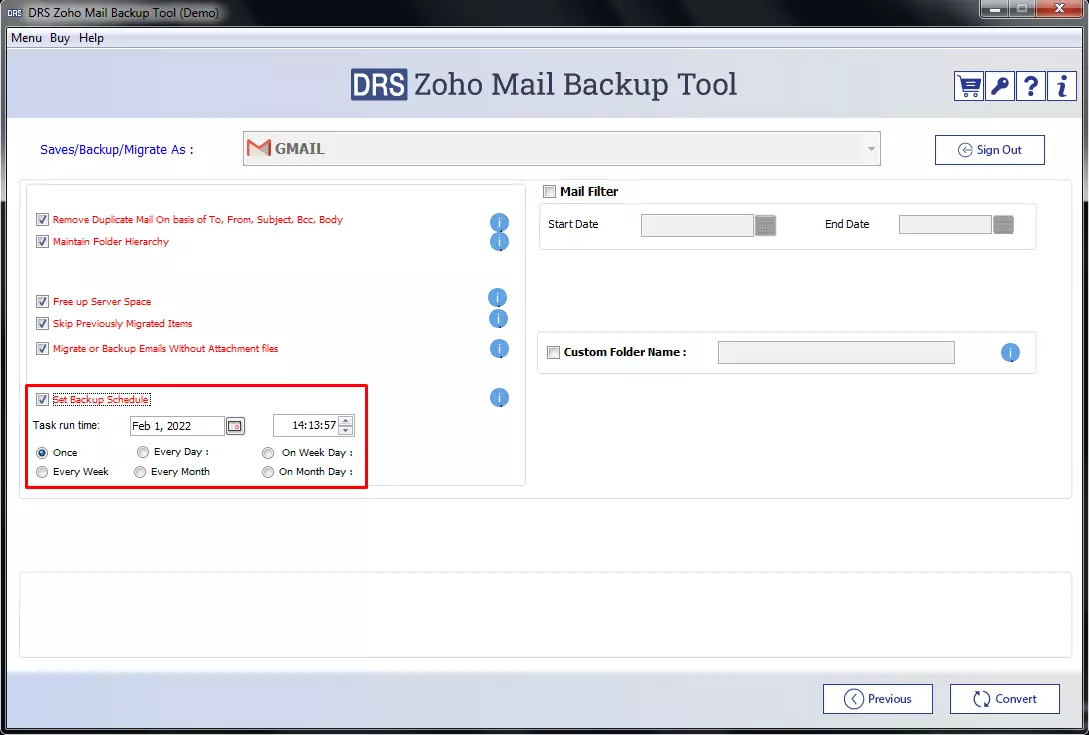The width and height of the screenshot is (1089, 735).
Task: Enable the Mail Filter checkbox
Action: [x=549, y=192]
